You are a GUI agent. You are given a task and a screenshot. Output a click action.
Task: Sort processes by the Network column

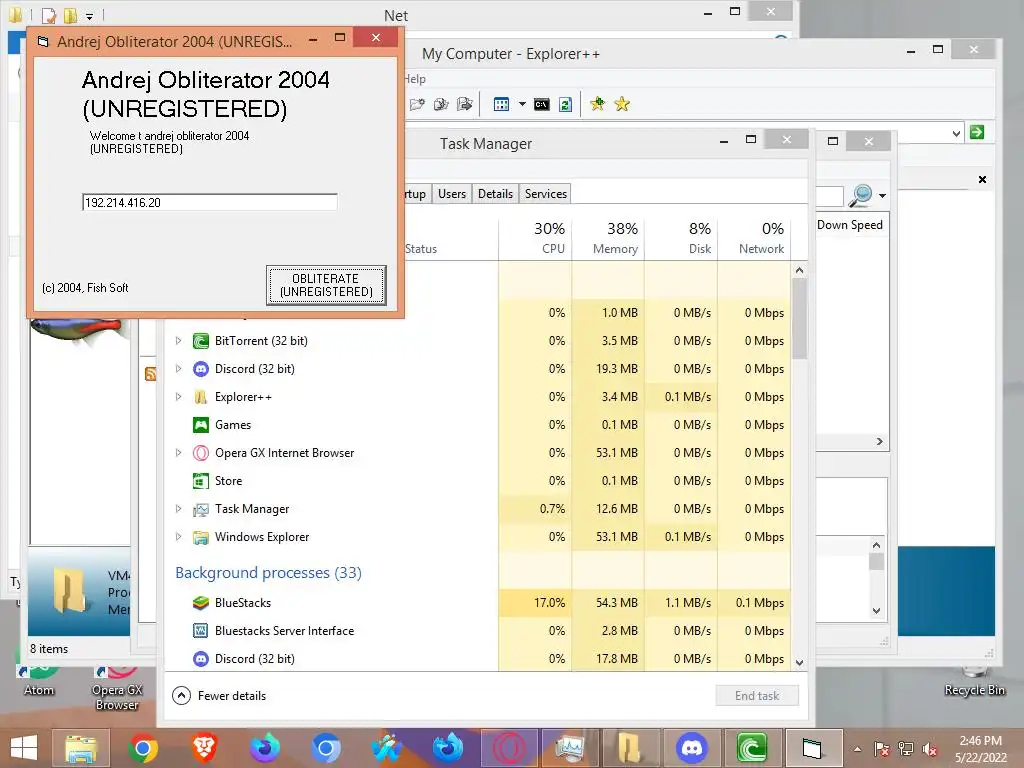tap(754, 238)
